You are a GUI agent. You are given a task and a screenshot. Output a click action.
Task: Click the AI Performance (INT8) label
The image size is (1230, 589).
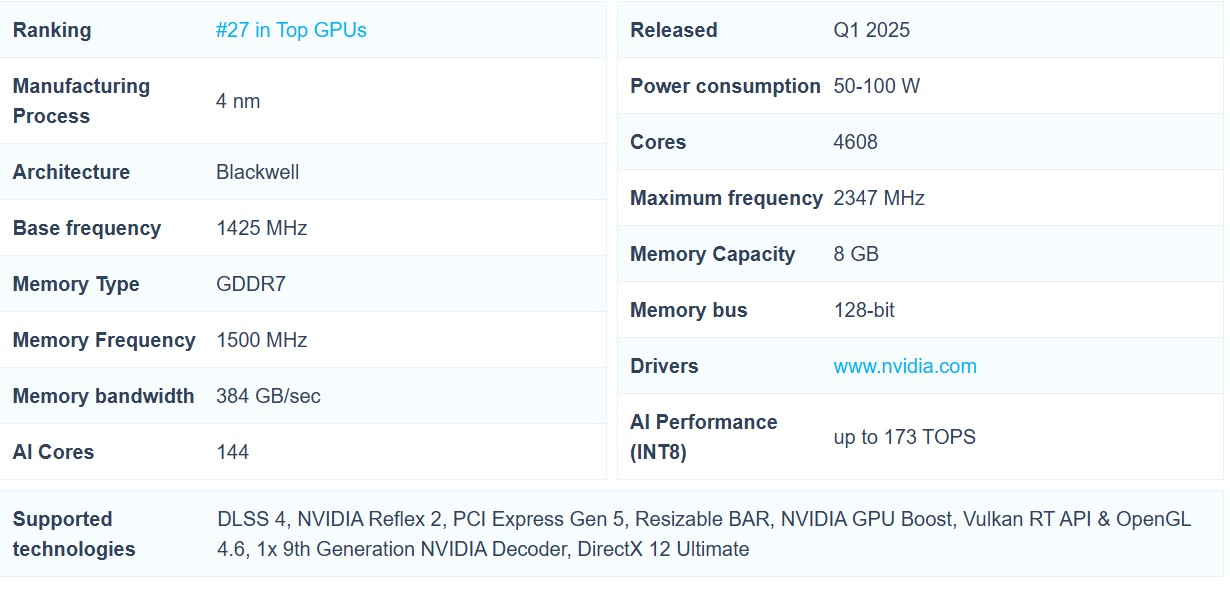(703, 437)
